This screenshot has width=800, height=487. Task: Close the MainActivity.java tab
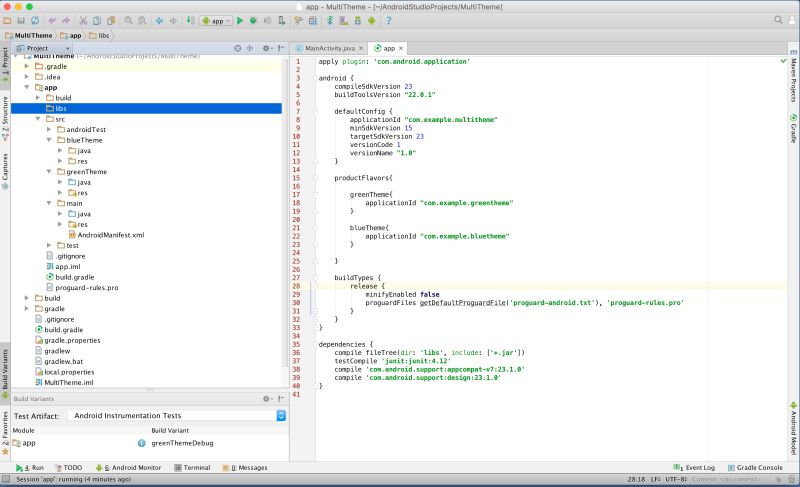(361, 48)
